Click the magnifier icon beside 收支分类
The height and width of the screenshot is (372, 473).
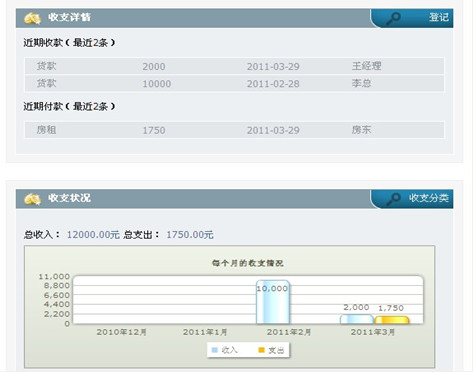coord(393,199)
